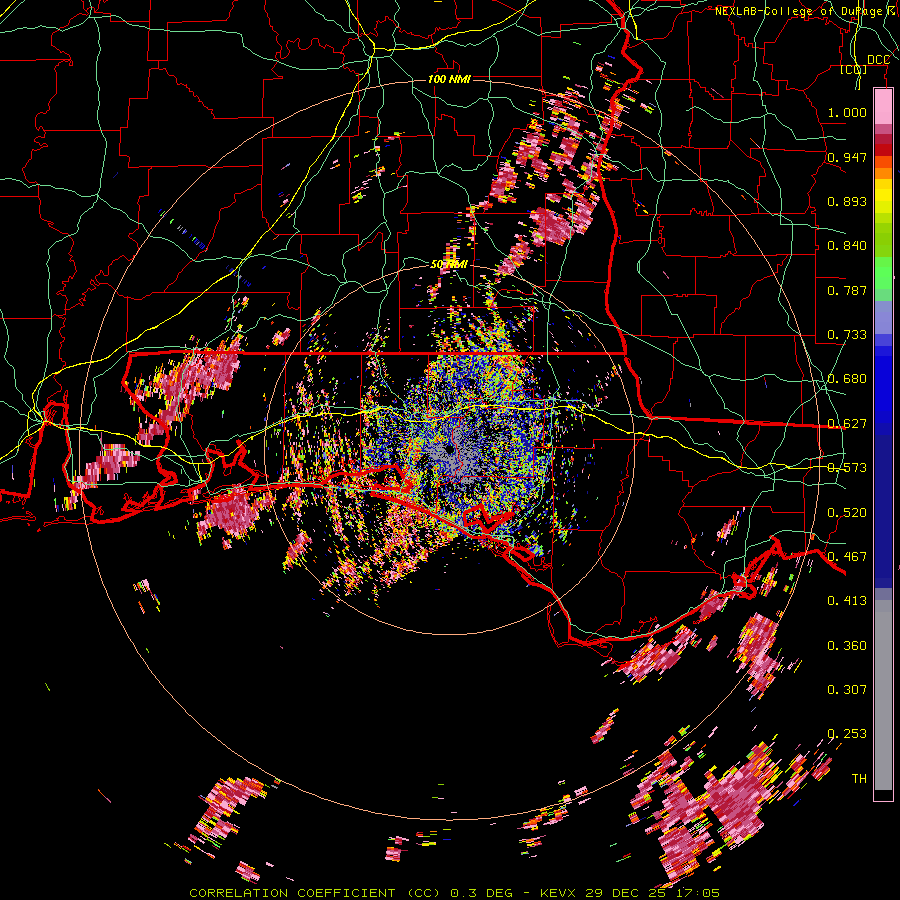Click the 0.840 legend value
The height and width of the screenshot is (900, 900).
pos(847,246)
